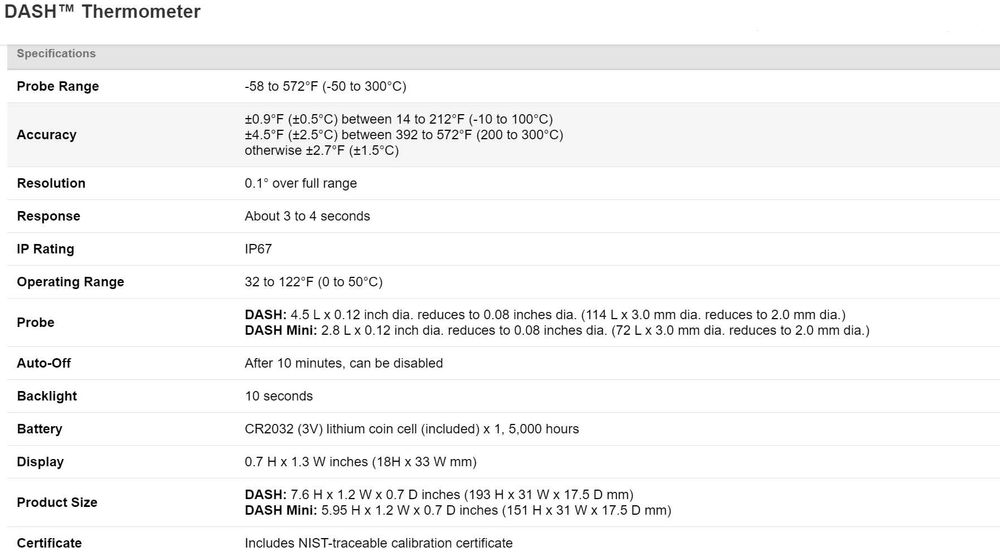This screenshot has height=557, width=1000.
Task: Click the DASH Mini probe dimensions line
Action: (557, 330)
